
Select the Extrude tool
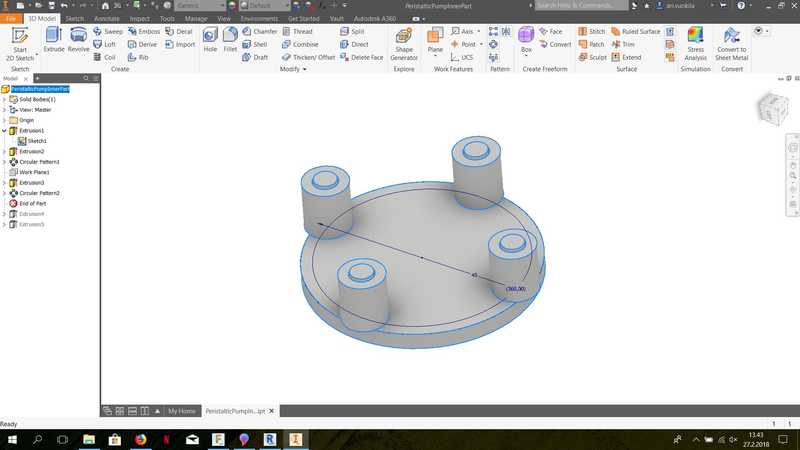click(54, 40)
